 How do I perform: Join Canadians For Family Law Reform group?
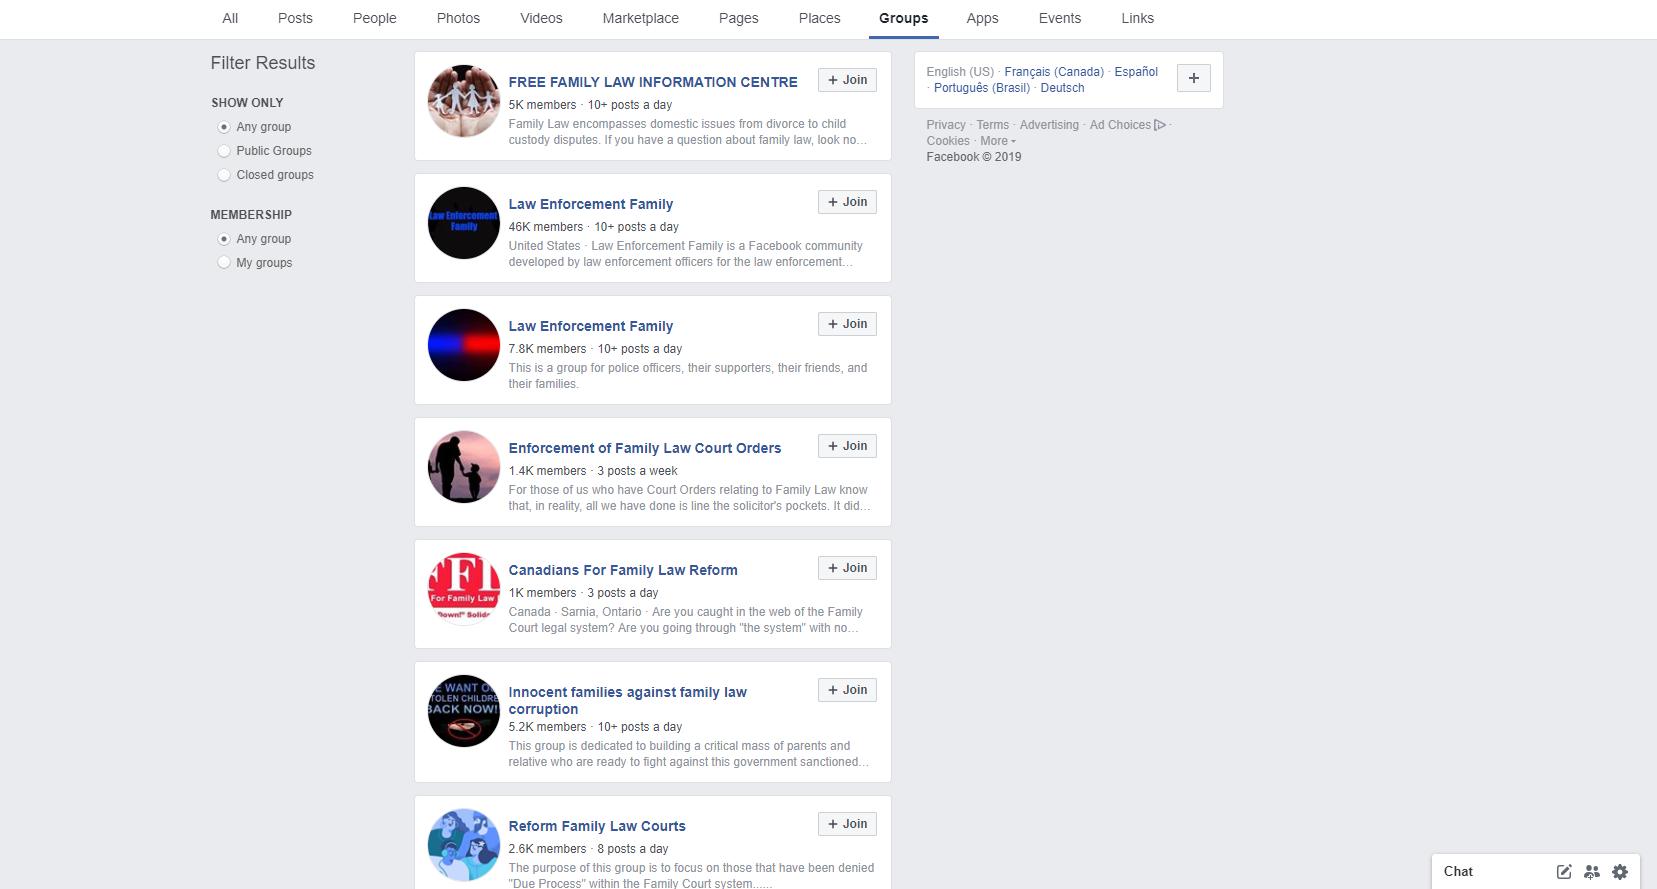point(847,568)
